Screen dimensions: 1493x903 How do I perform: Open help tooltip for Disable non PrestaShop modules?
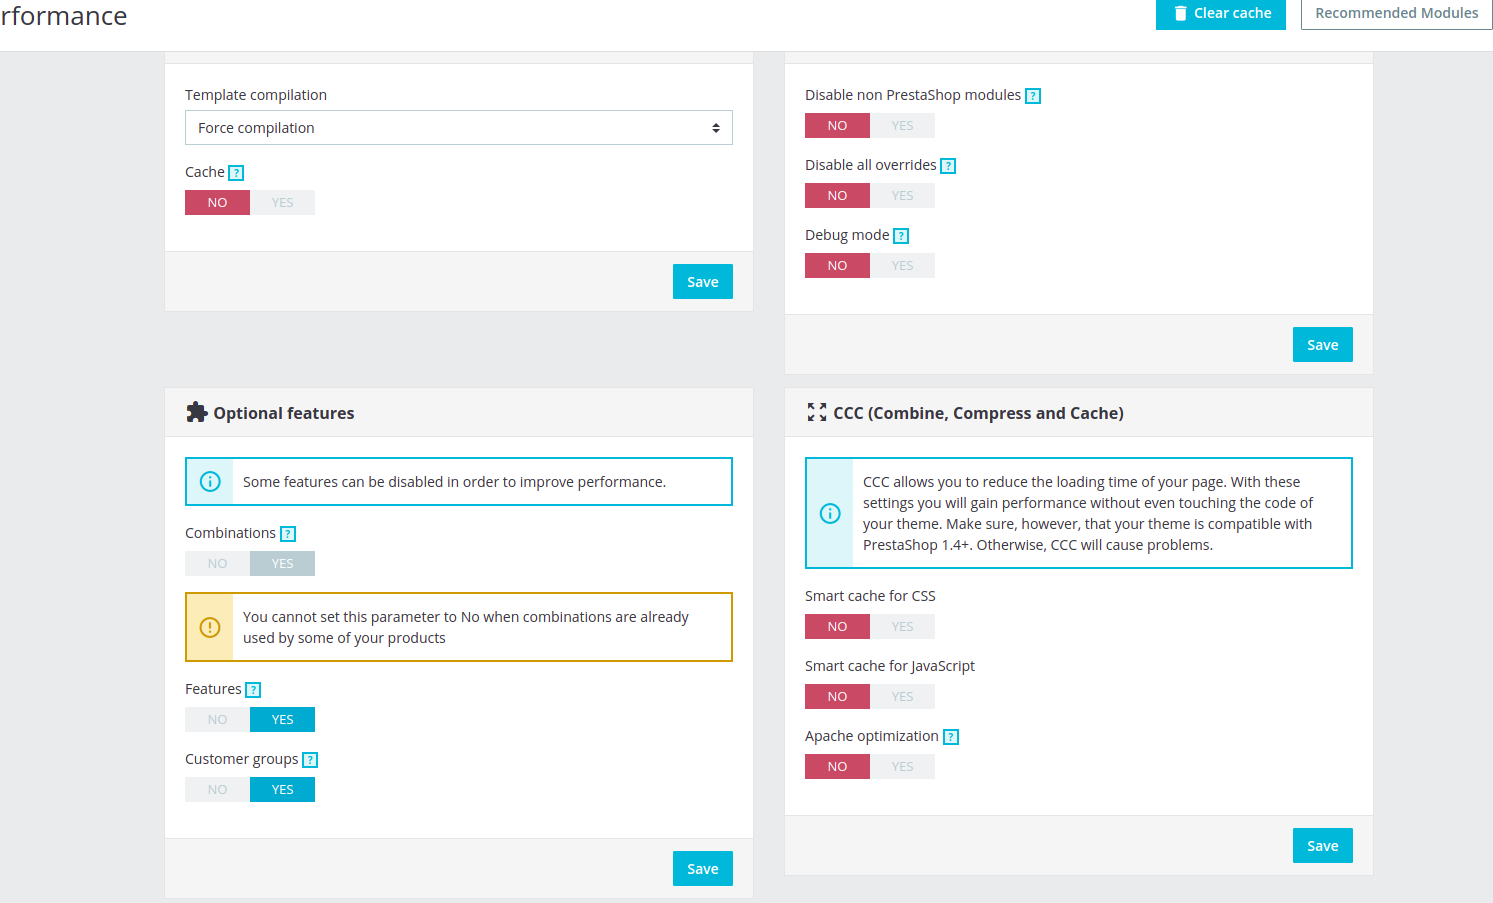click(1033, 96)
